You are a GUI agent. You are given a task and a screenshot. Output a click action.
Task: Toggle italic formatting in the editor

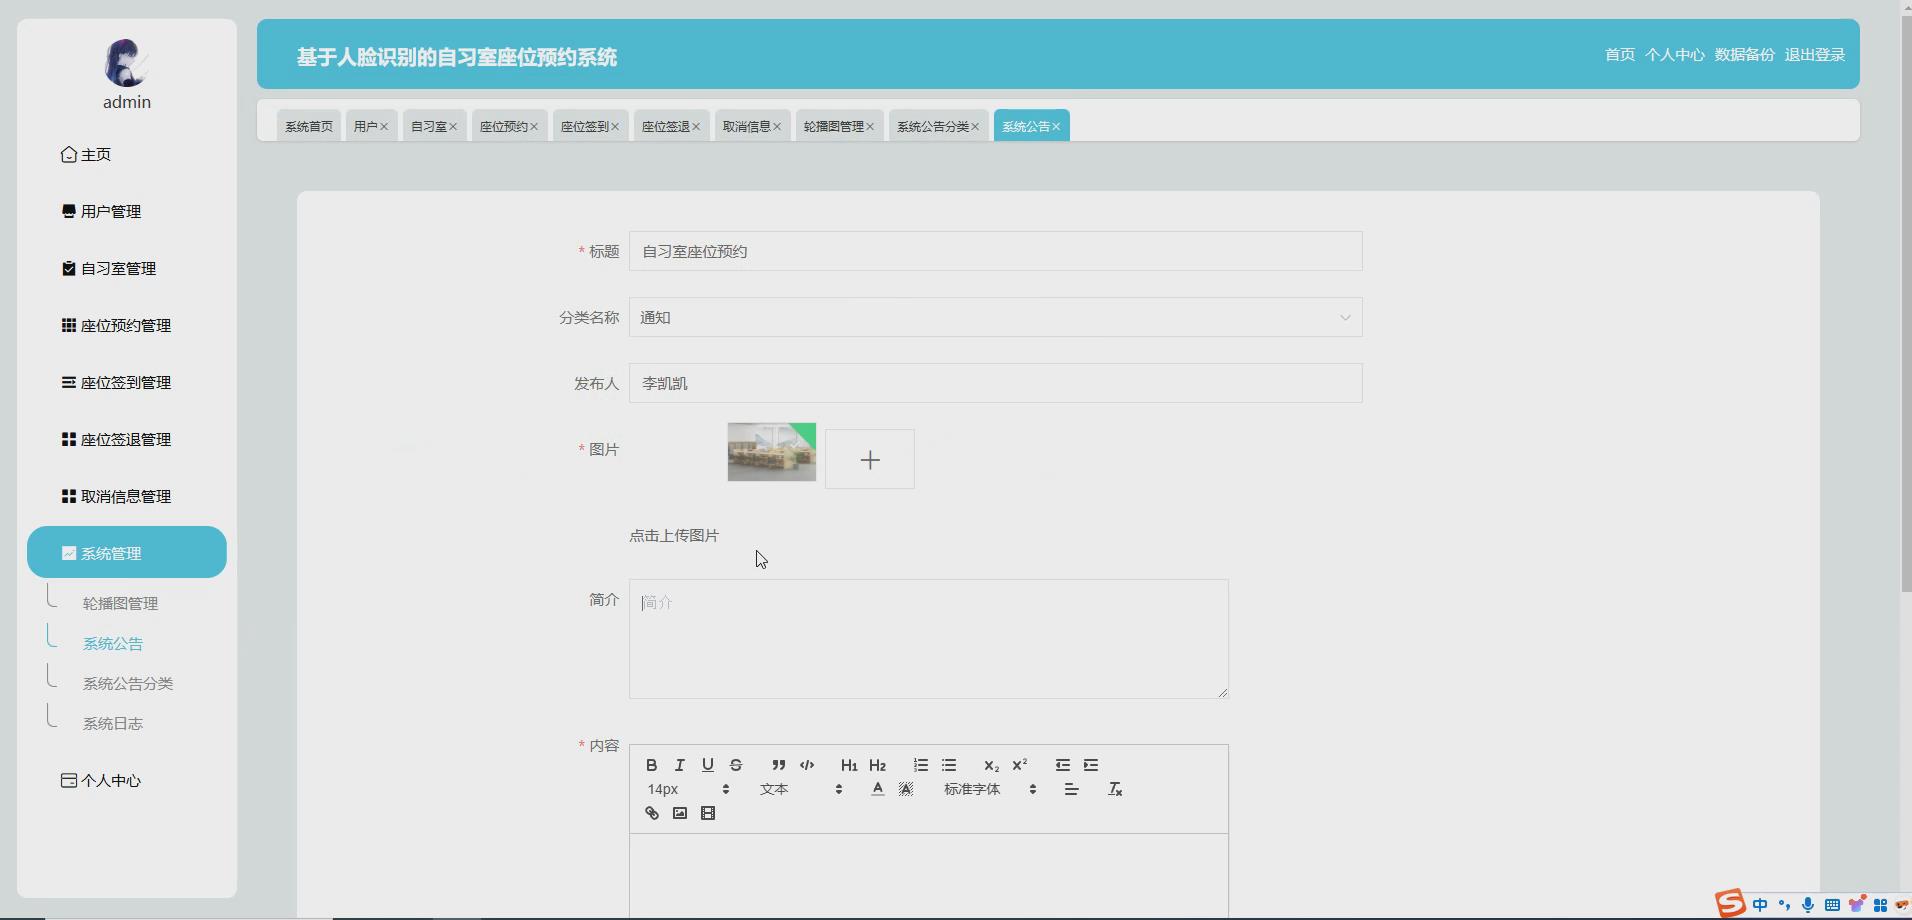tap(679, 765)
